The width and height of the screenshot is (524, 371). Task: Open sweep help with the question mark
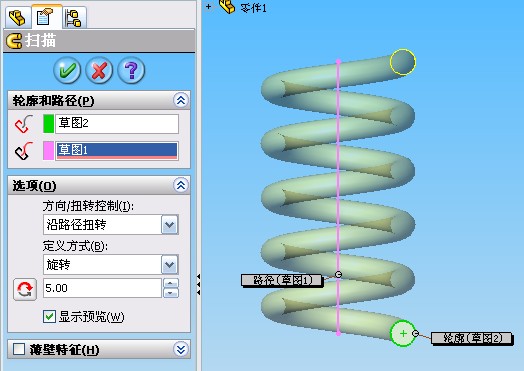tap(131, 70)
